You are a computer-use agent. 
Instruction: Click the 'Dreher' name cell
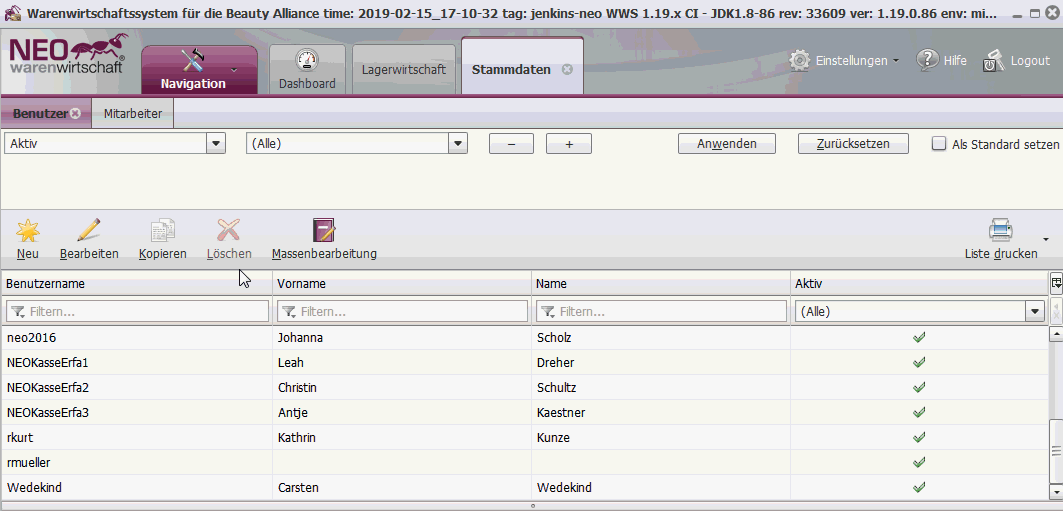(x=661, y=363)
